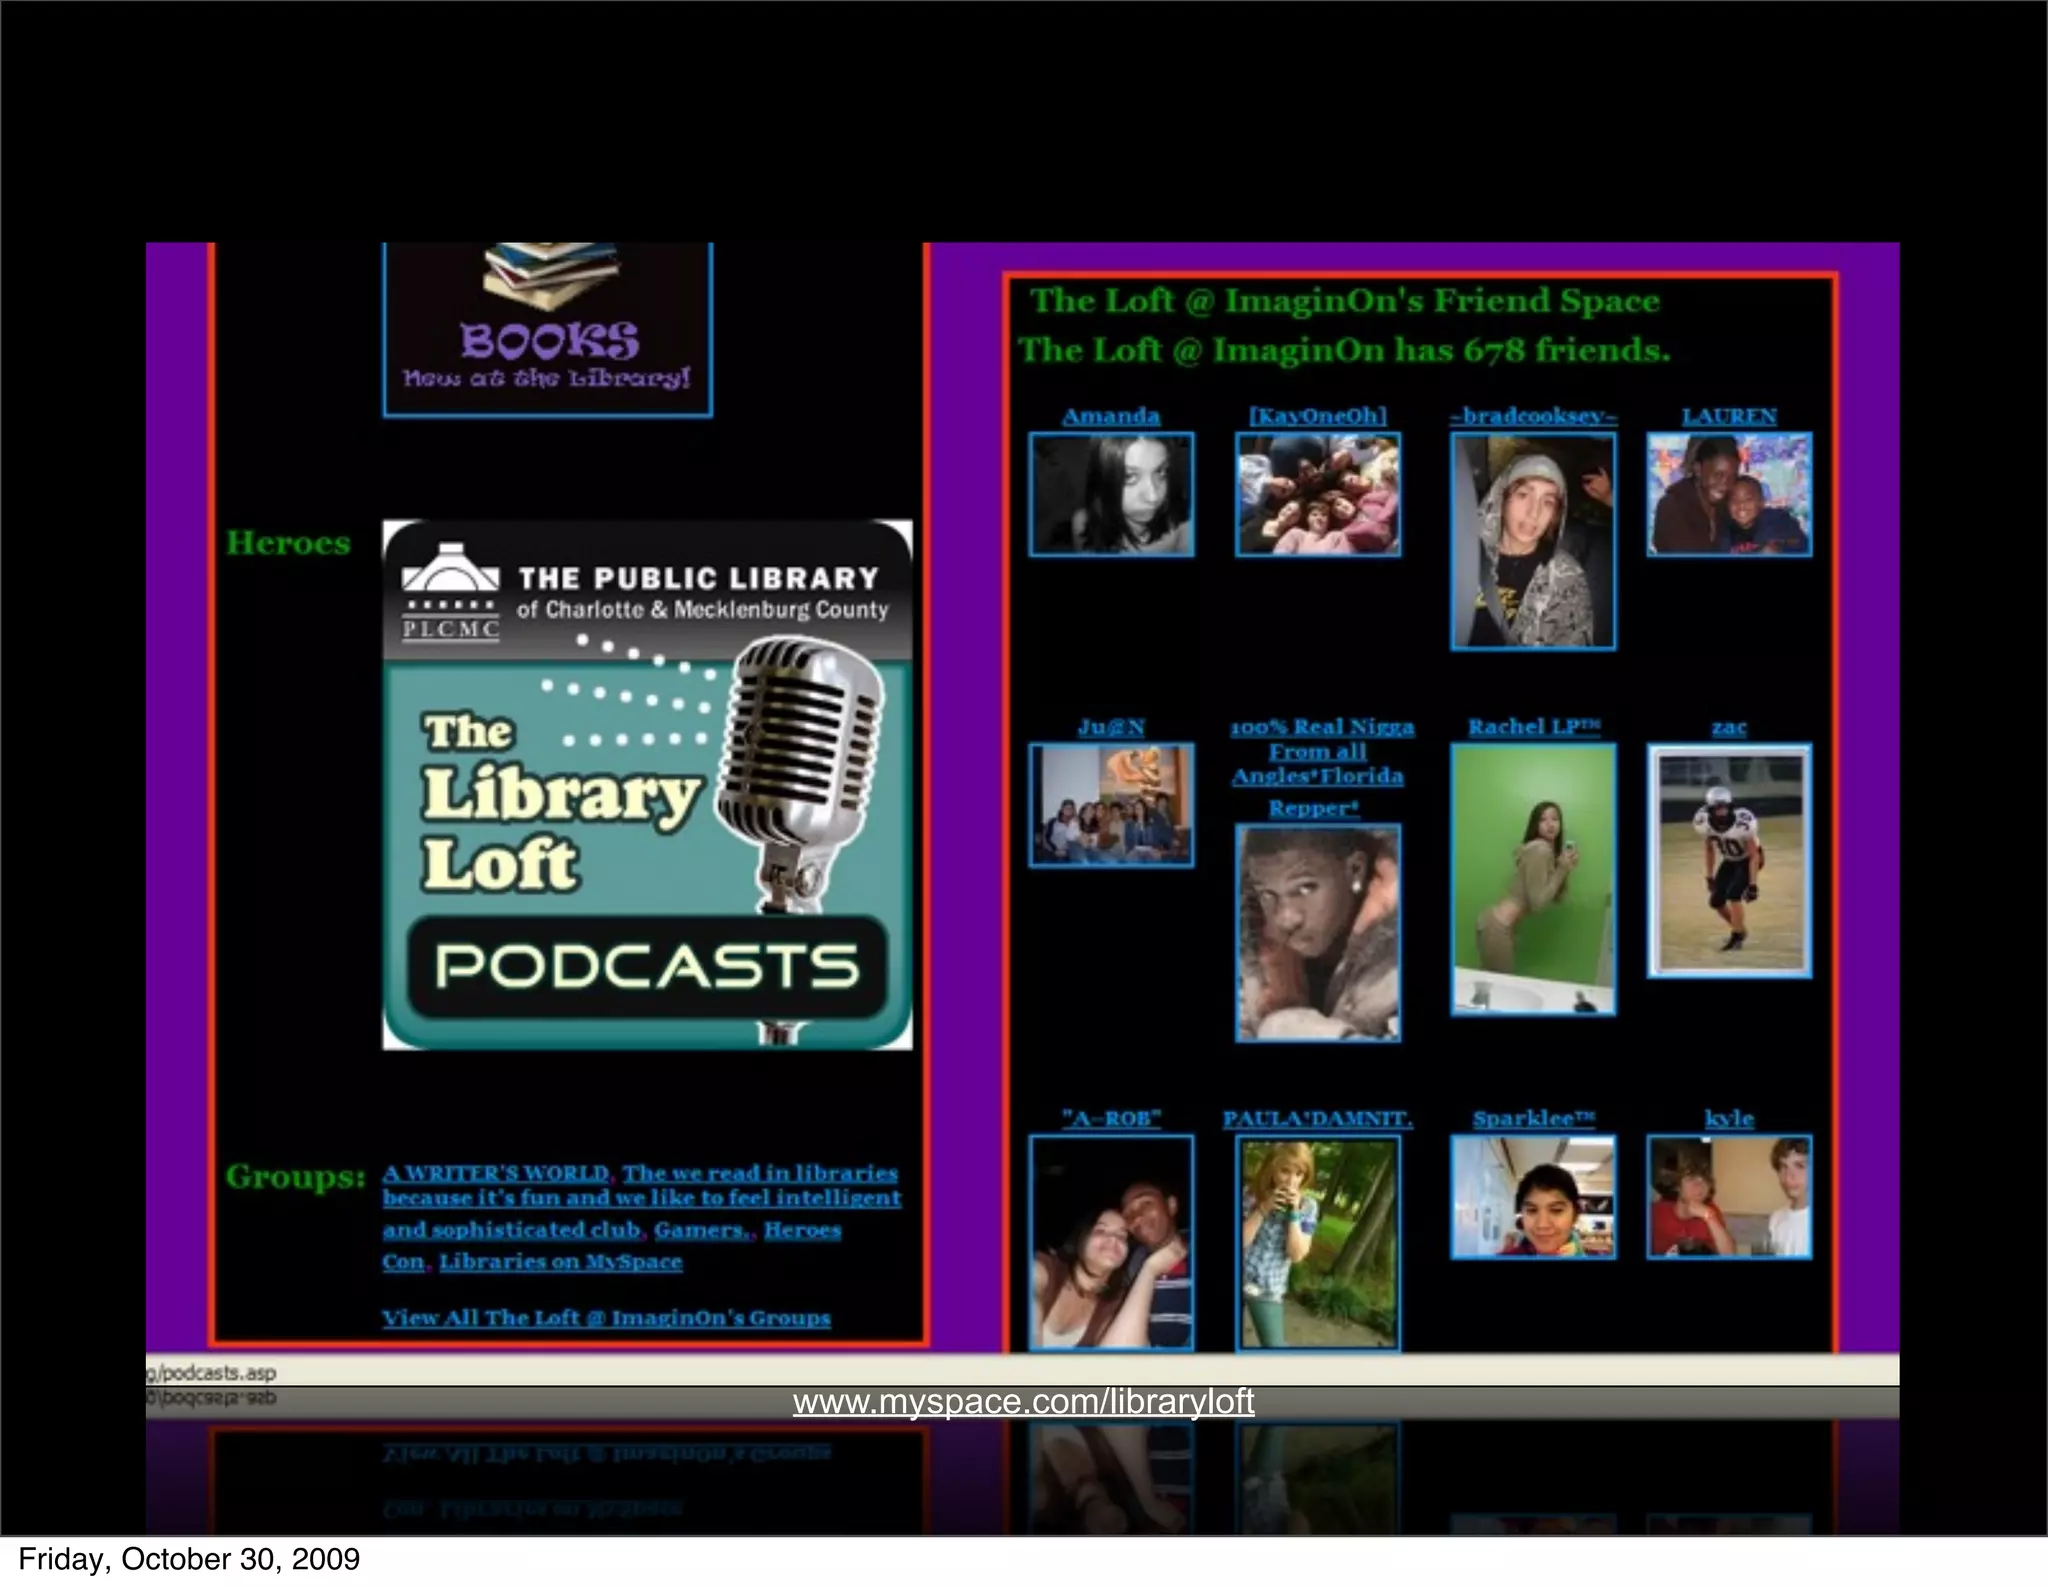Open the Rachel LP profile name link

tap(1533, 727)
